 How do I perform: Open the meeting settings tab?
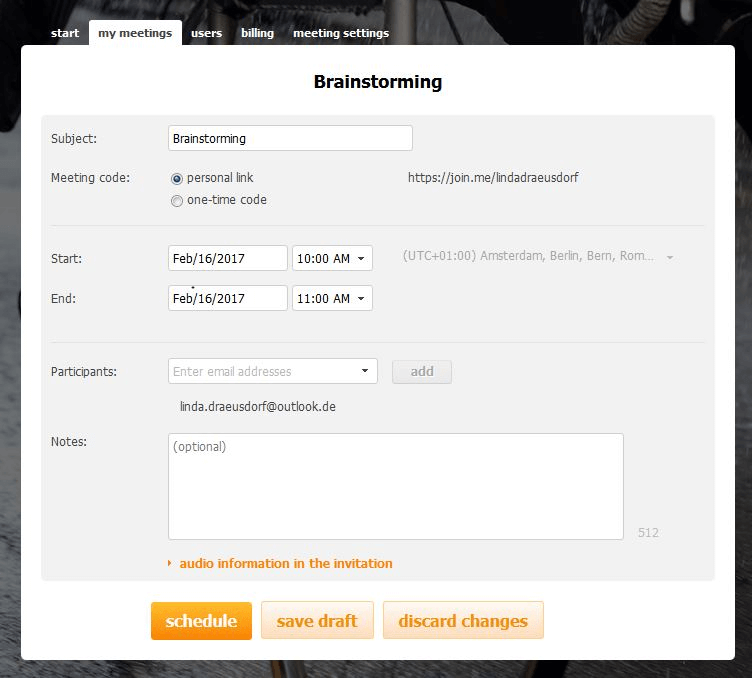340,33
